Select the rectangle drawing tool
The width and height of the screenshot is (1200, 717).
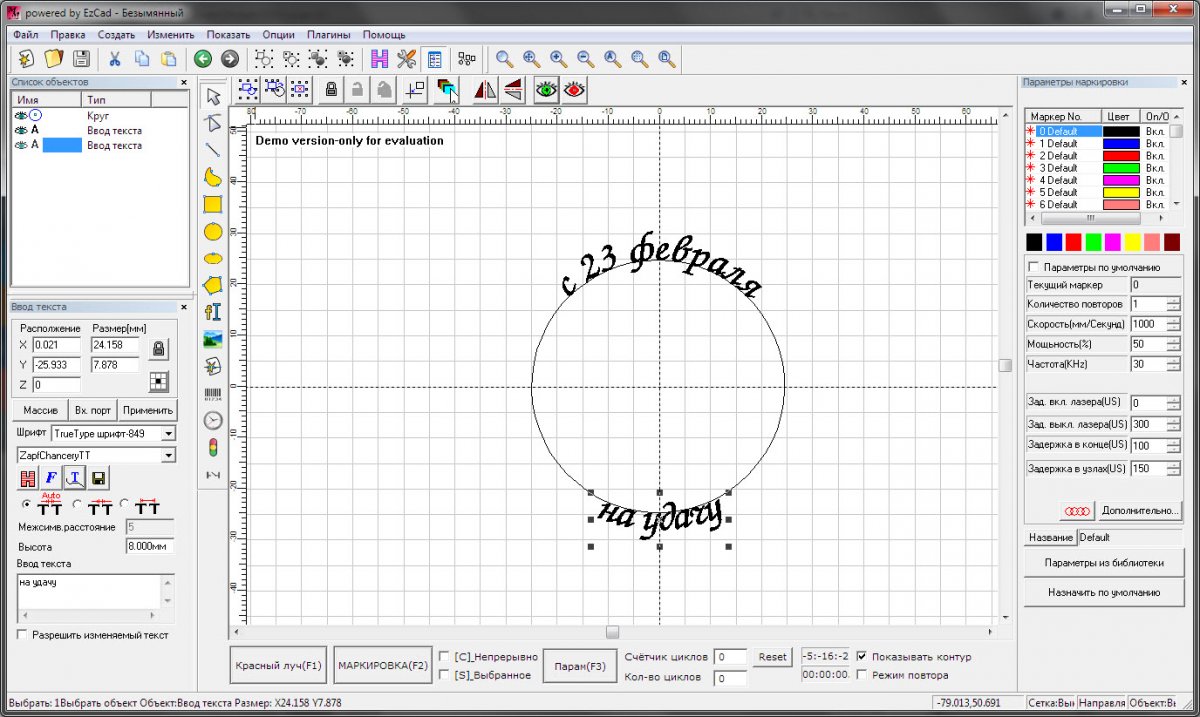tap(213, 204)
